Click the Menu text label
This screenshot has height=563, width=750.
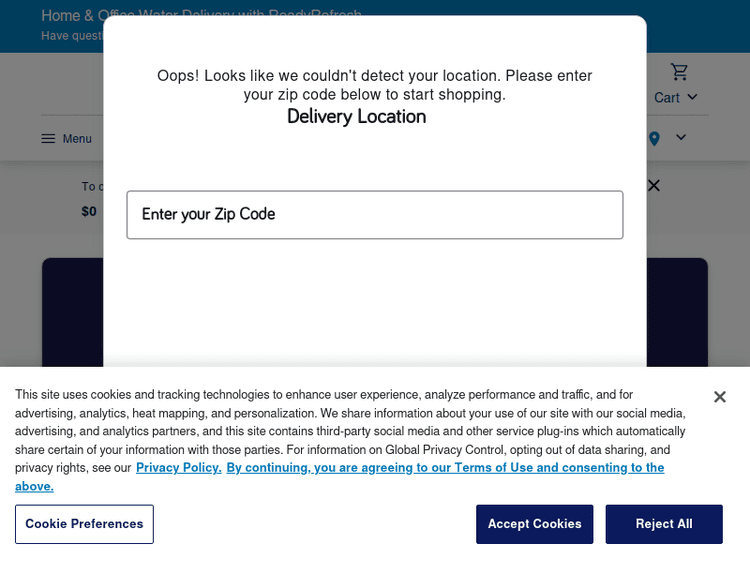77,139
